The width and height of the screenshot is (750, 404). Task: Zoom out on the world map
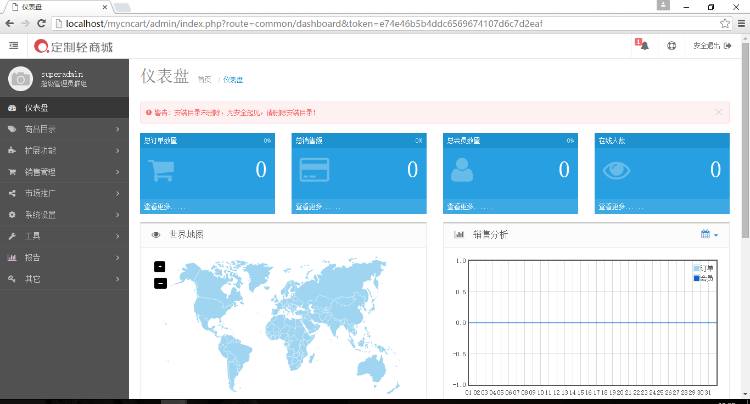[160, 283]
